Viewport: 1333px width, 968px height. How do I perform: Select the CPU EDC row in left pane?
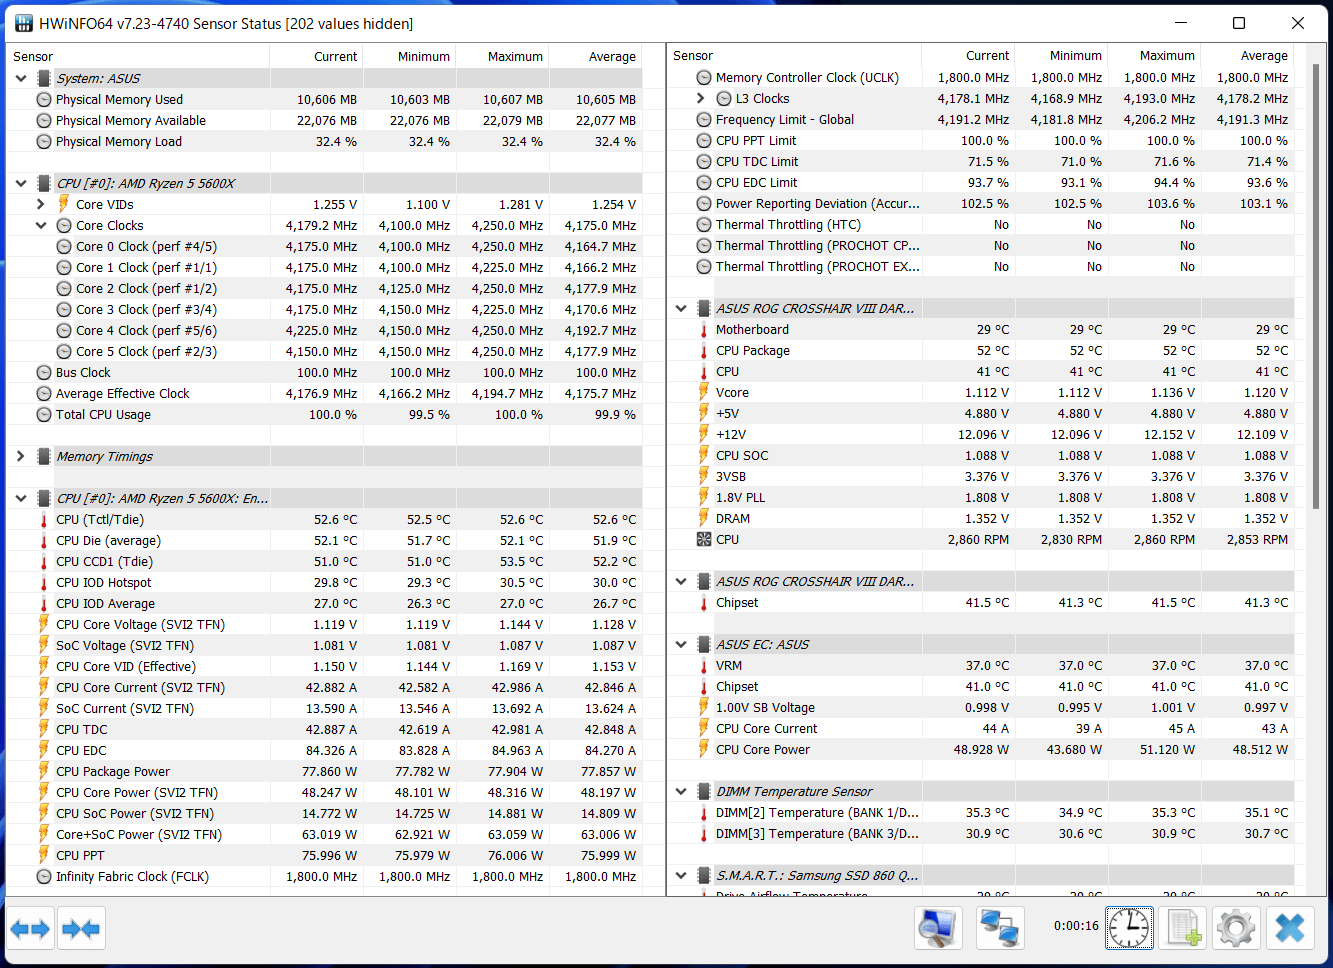pyautogui.click(x=325, y=751)
